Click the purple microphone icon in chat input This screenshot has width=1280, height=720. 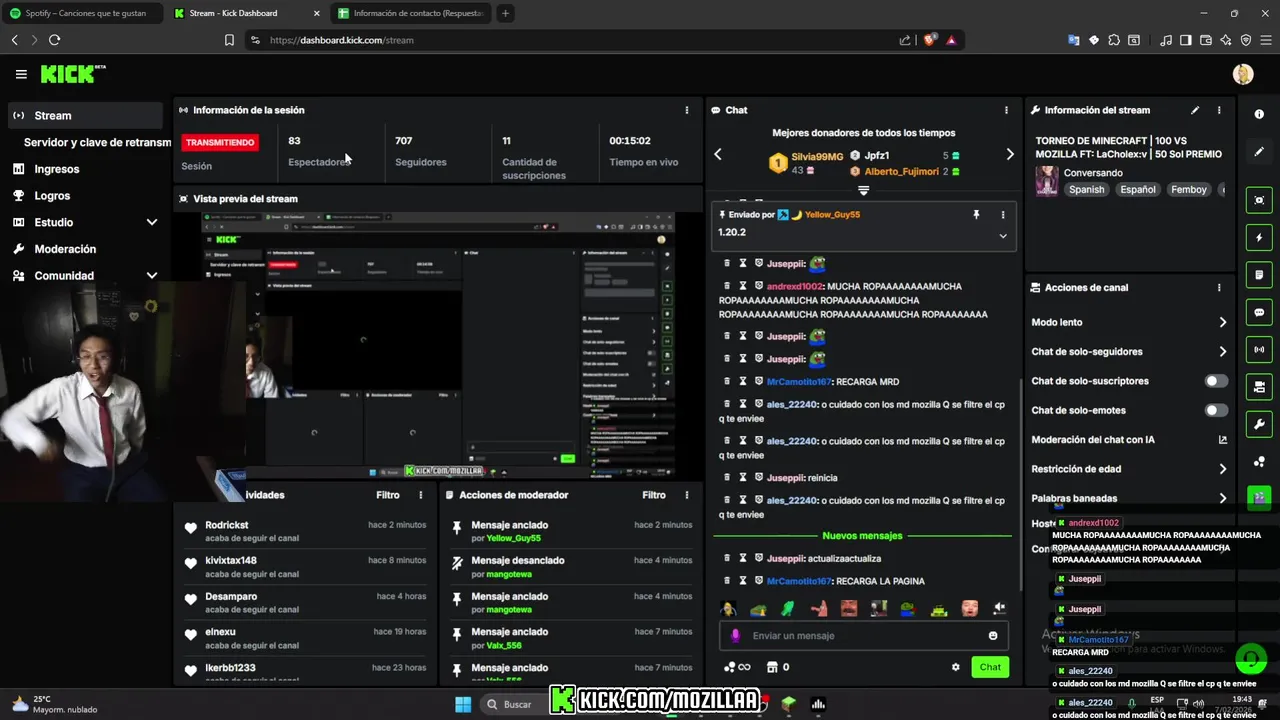tap(736, 636)
